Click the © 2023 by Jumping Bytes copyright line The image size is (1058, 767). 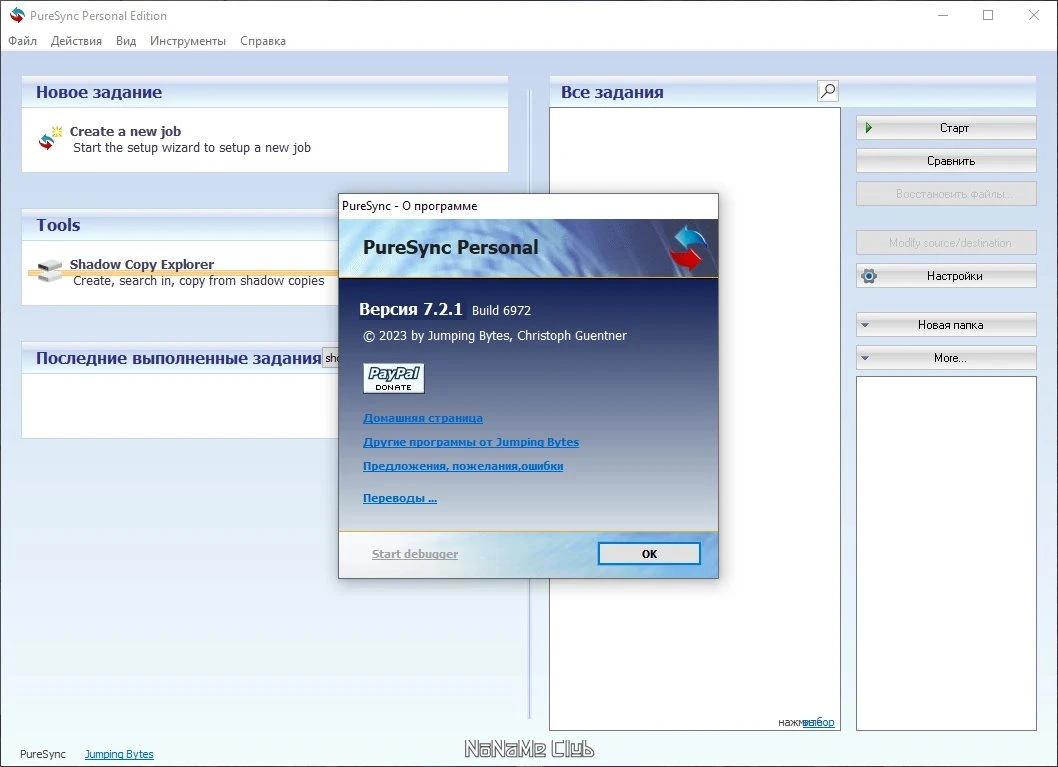pyautogui.click(x=495, y=335)
